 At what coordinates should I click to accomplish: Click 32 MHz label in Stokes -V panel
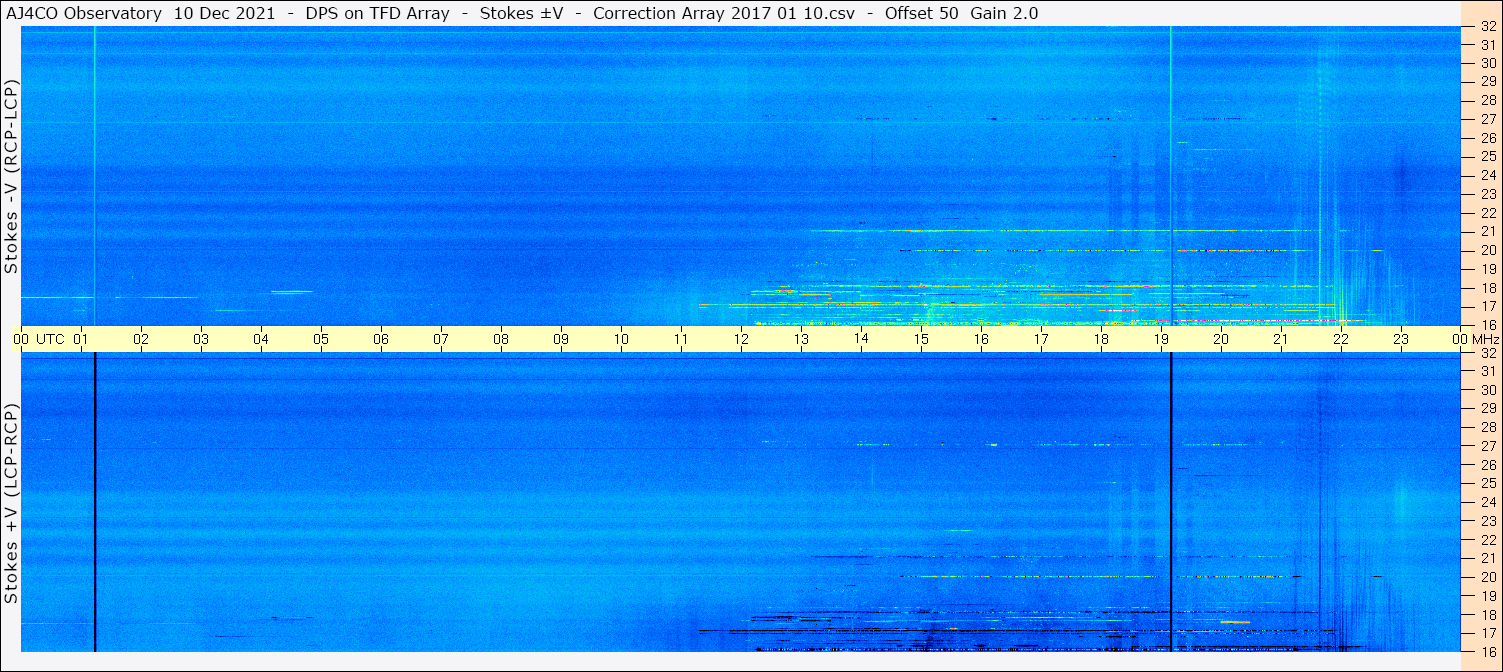coord(1488,28)
